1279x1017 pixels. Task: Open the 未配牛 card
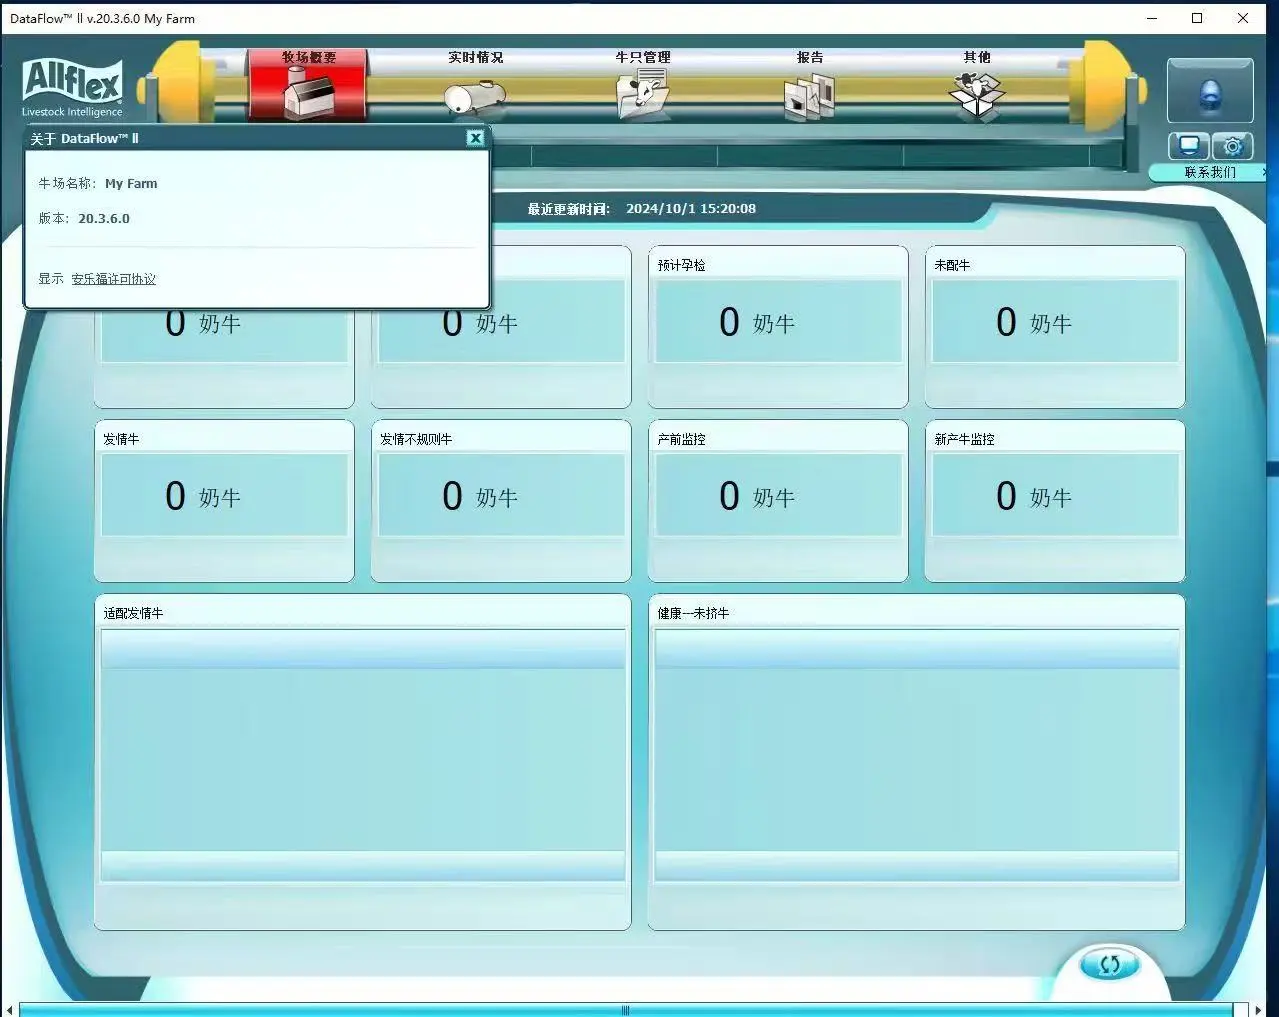[1055, 327]
